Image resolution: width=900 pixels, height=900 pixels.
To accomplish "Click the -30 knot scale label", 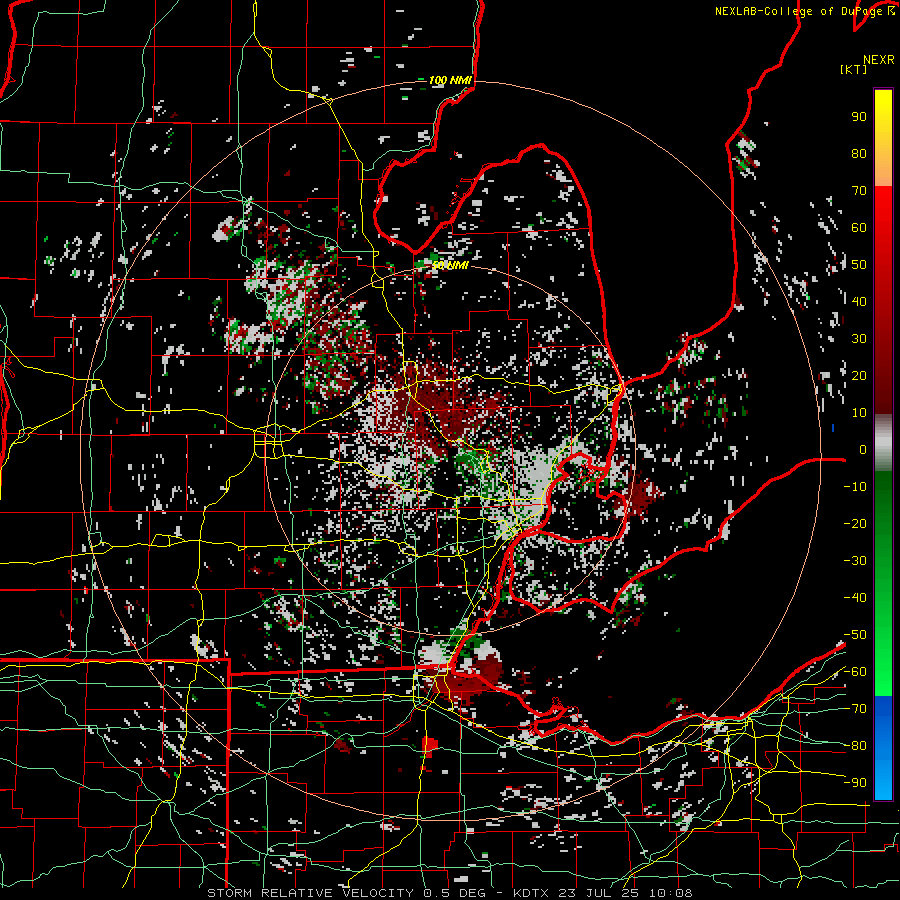I will pyautogui.click(x=855, y=561).
